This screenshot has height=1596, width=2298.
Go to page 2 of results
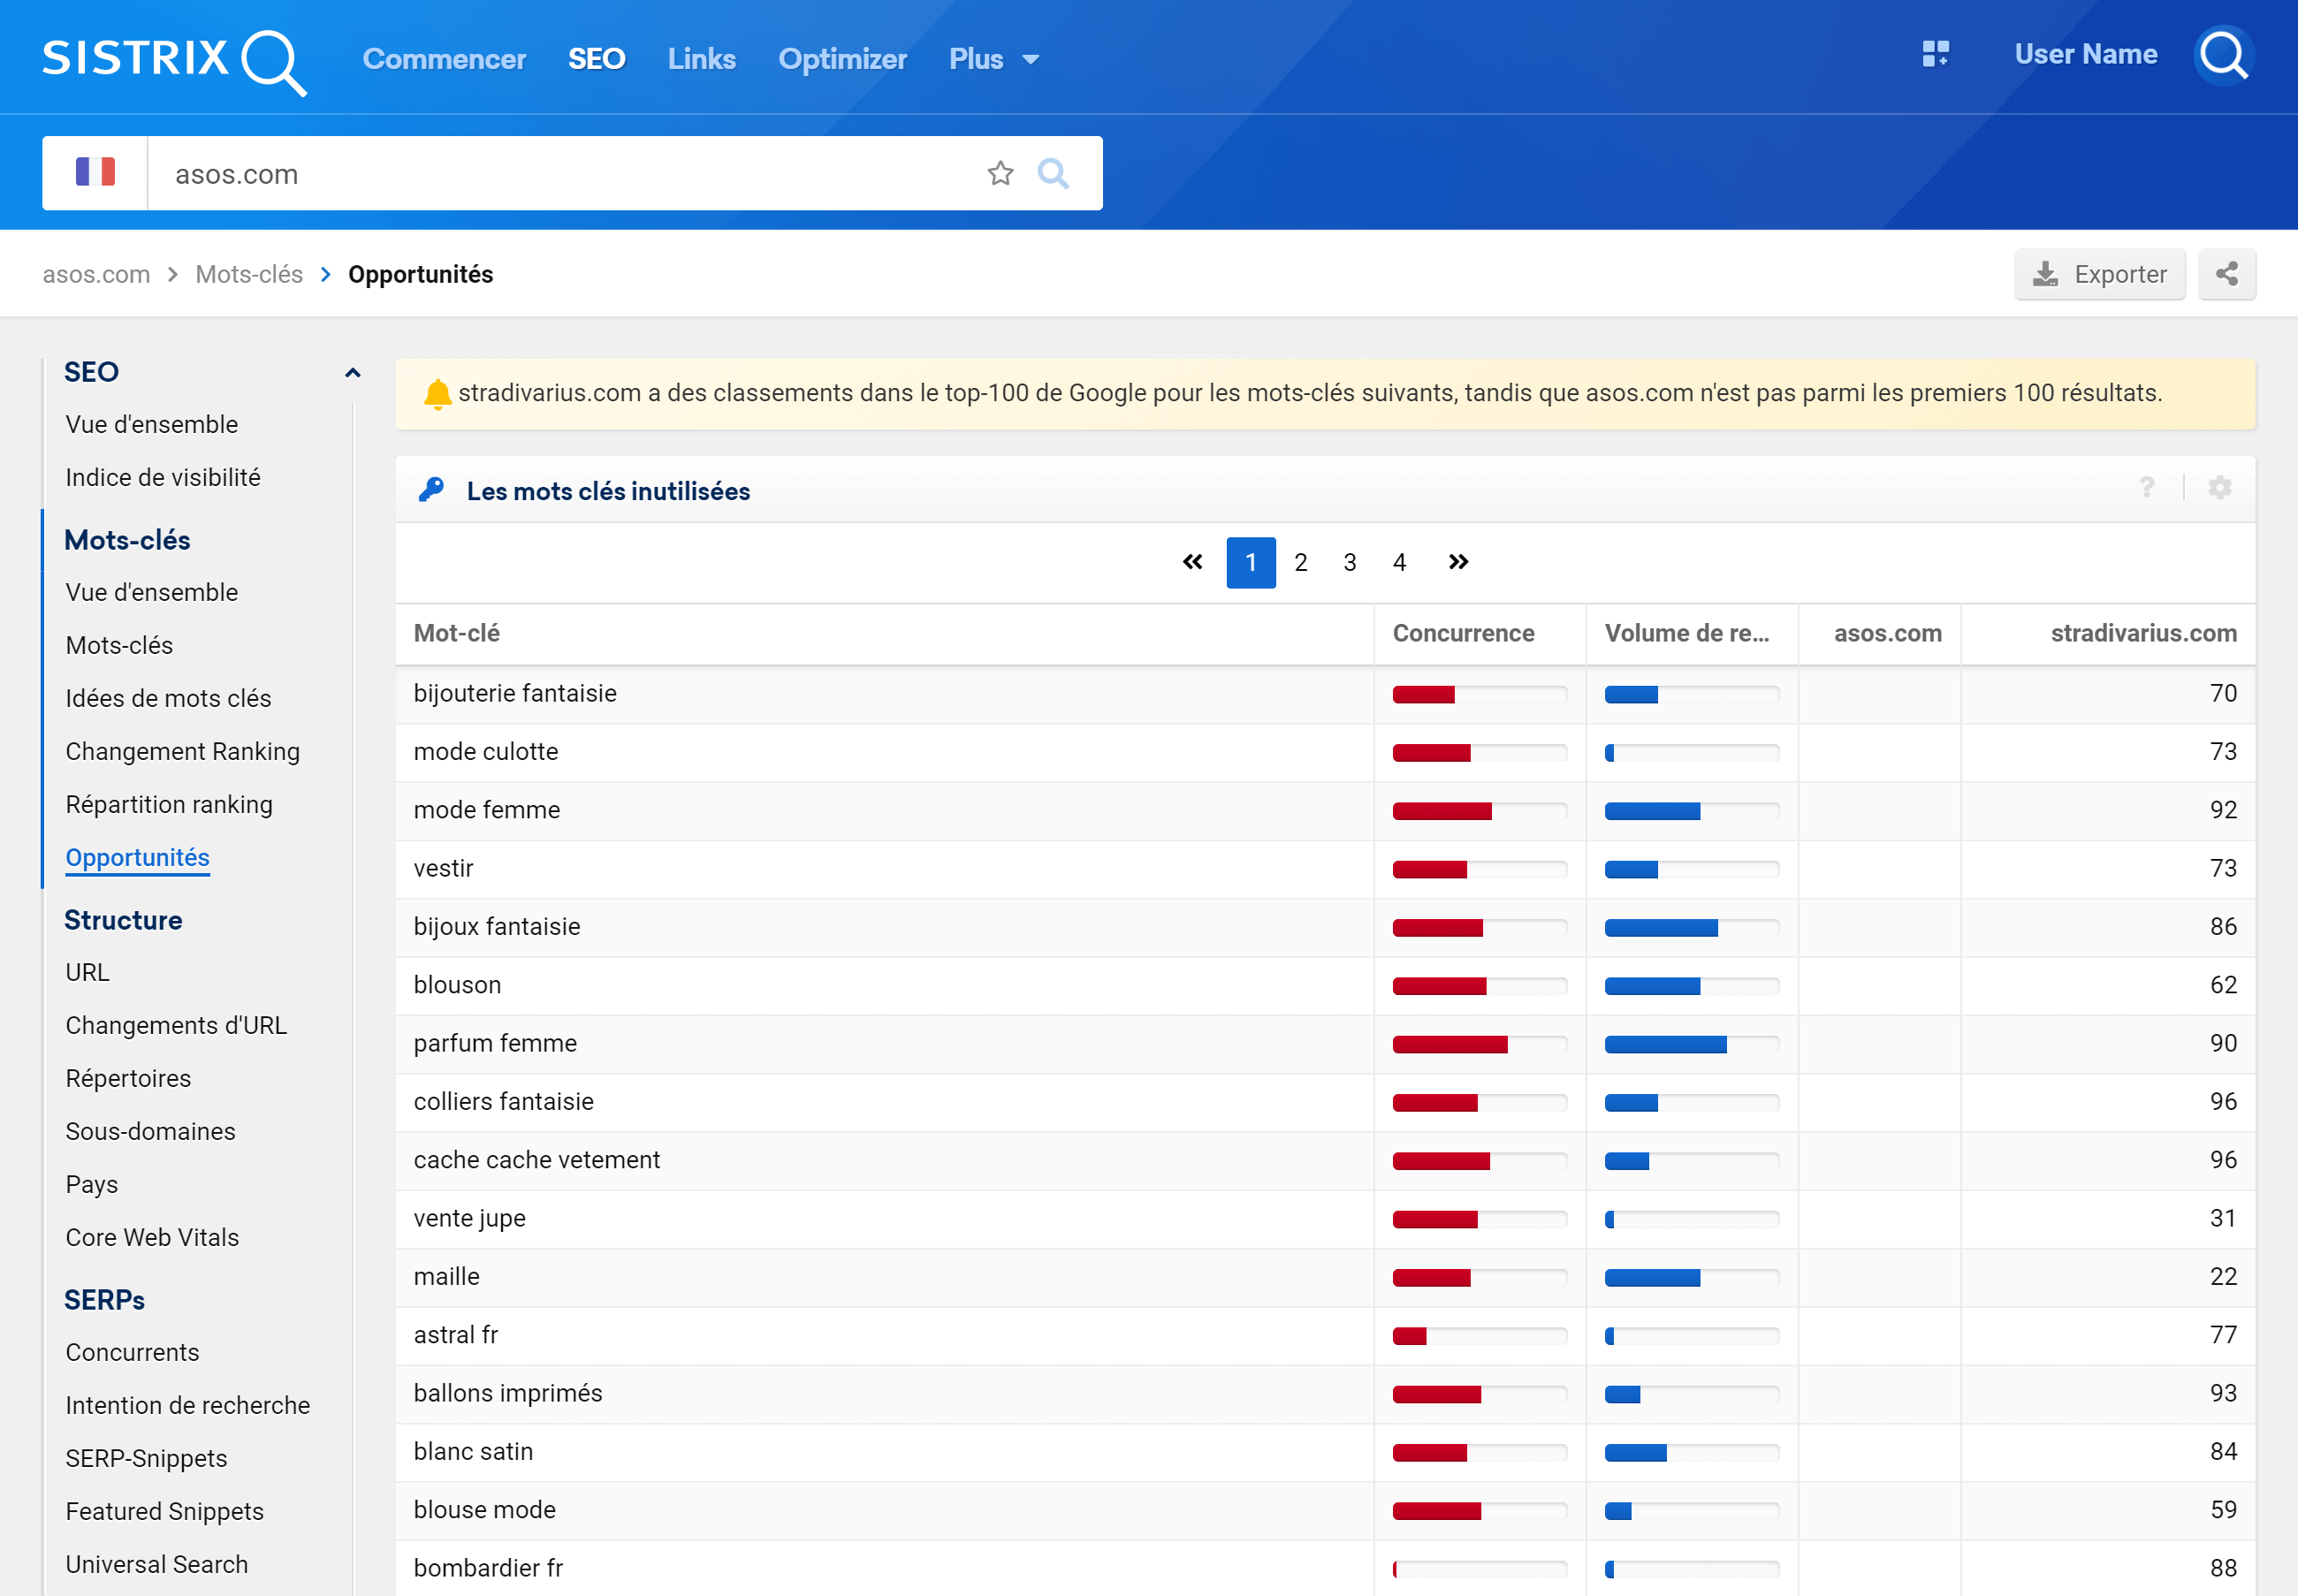[x=1300, y=562]
